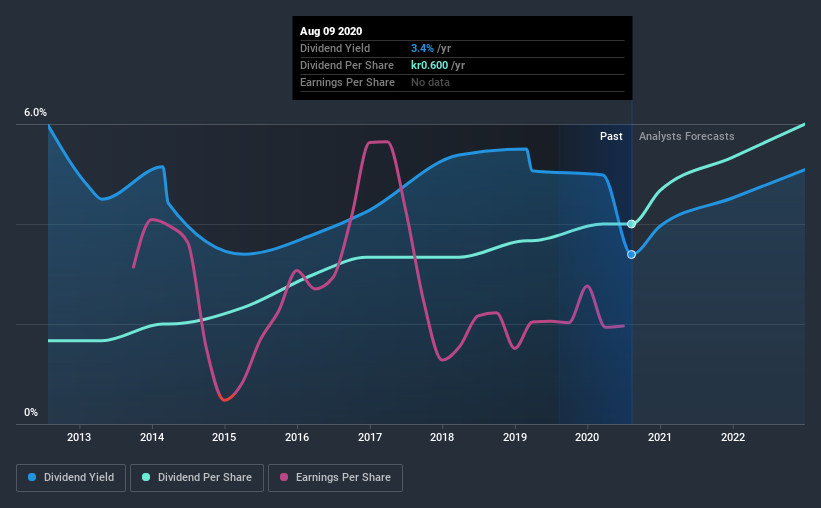This screenshot has height=508, width=821.
Task: Click the No data earnings value in tooltip
Action: [430, 82]
